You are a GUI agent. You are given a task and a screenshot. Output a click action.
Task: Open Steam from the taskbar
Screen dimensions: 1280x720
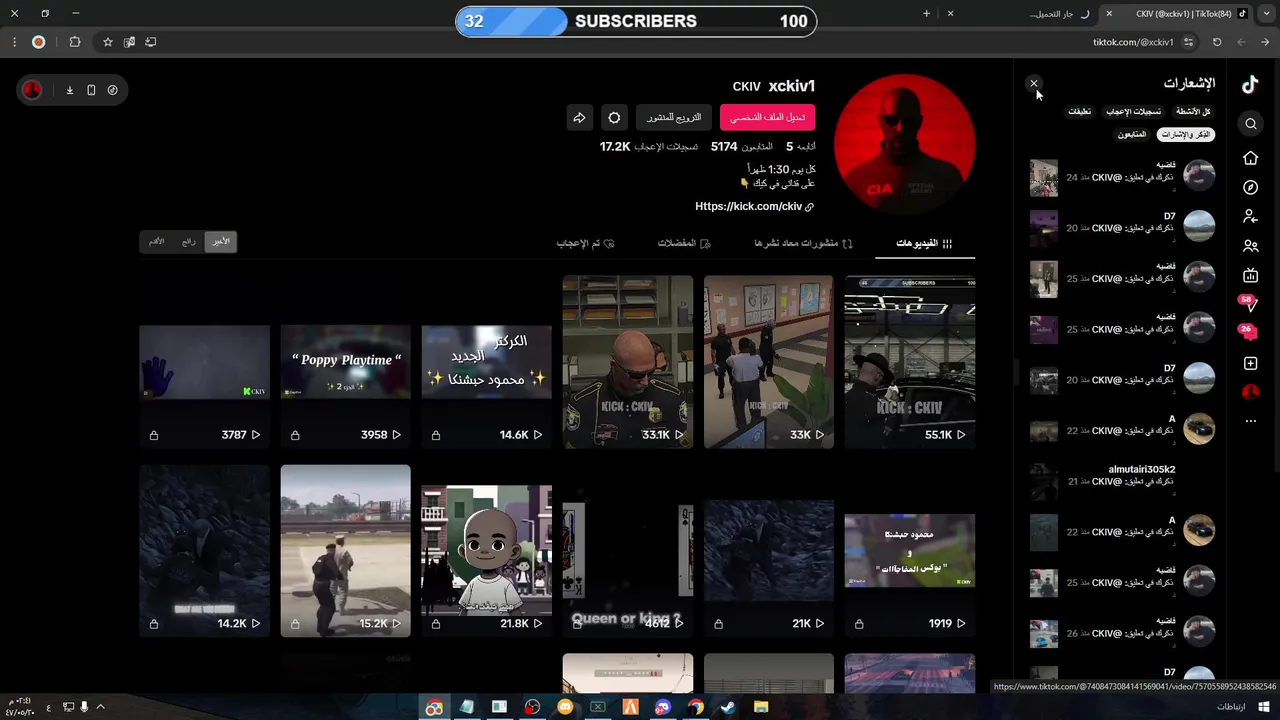point(727,707)
